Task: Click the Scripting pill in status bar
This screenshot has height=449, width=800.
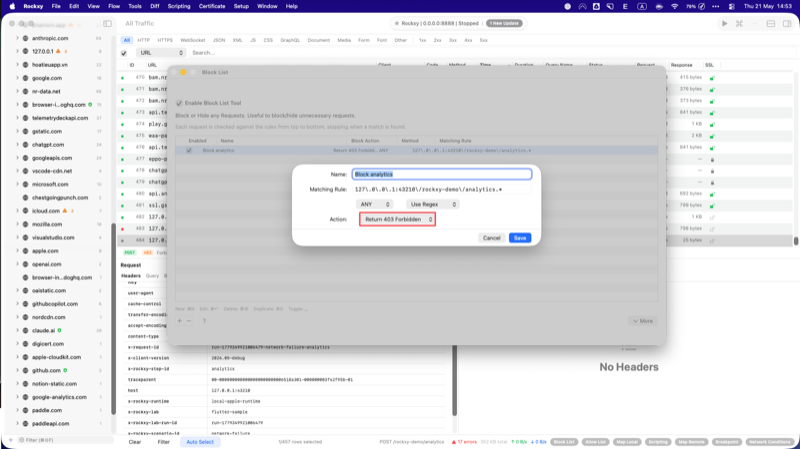Action: [658, 442]
